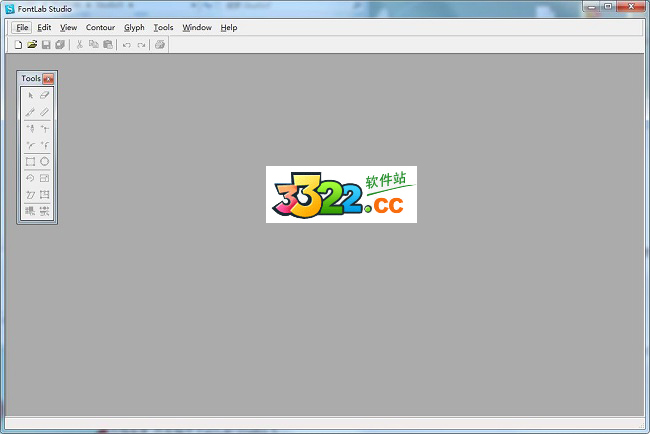Click the Paste clipboard icon
Screen dimensions: 650x434
pos(108,45)
